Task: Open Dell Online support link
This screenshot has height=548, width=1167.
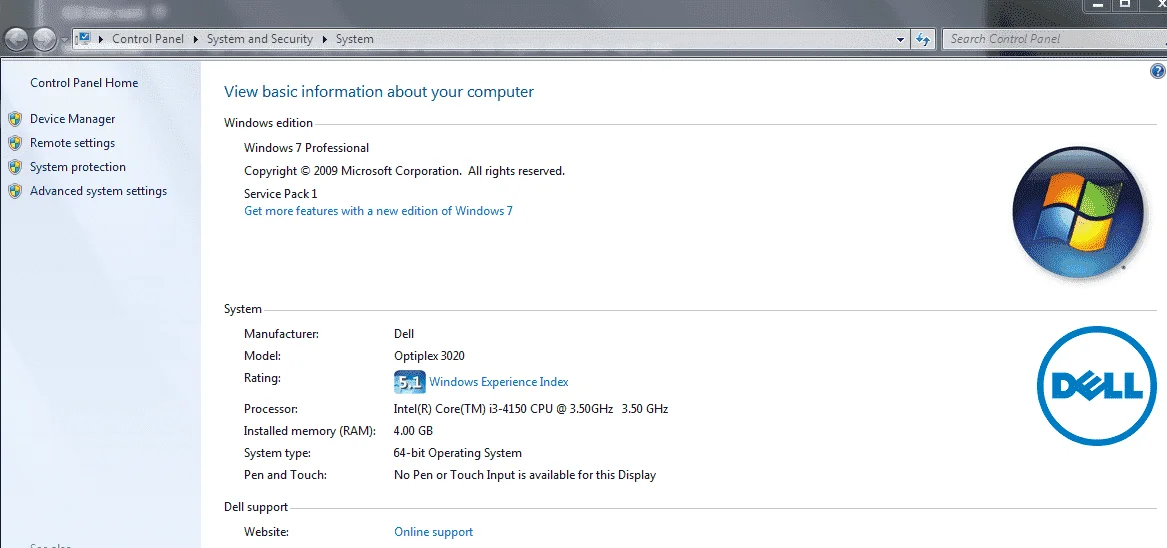Action: tap(433, 532)
